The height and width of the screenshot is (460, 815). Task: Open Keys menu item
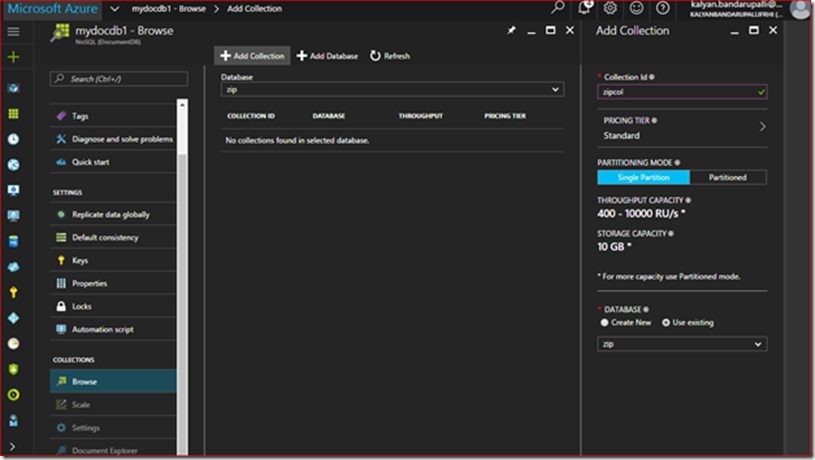point(113,260)
